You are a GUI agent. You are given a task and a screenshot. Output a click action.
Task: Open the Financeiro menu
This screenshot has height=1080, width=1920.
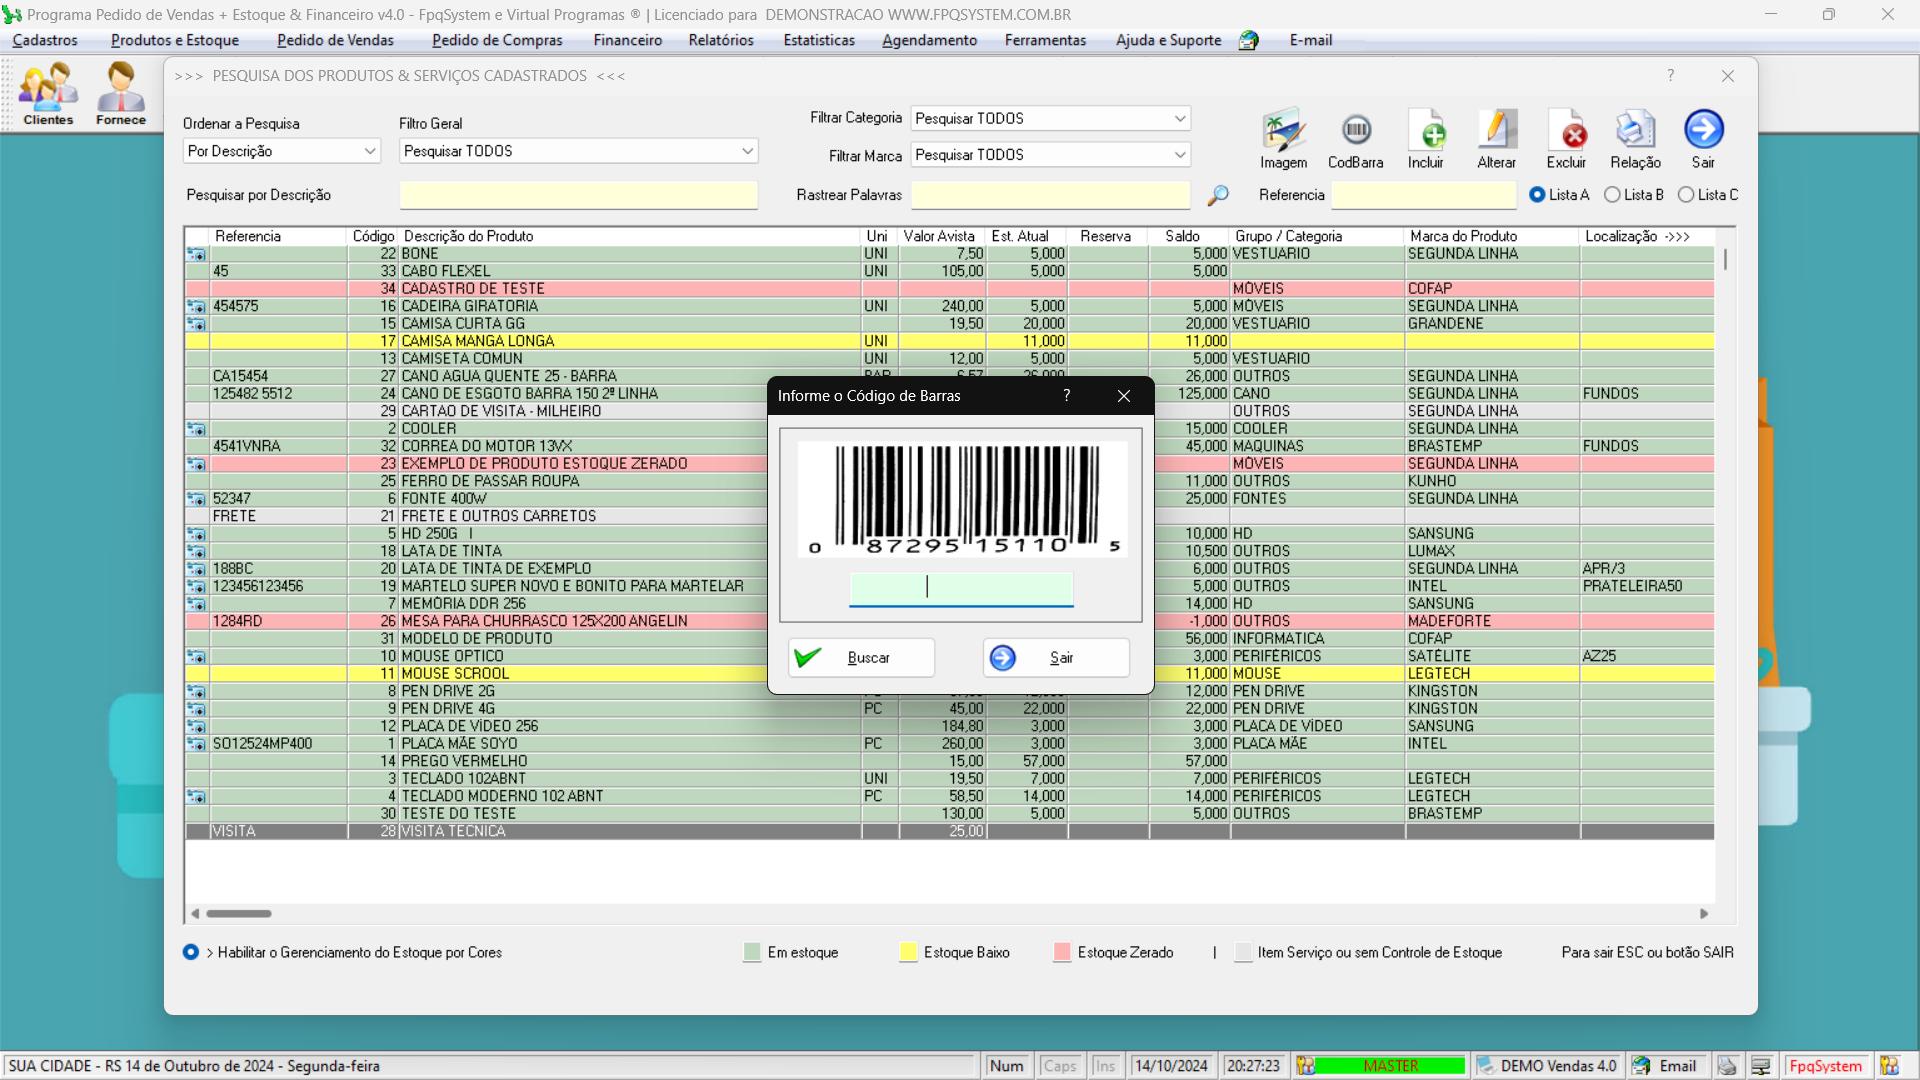(627, 40)
